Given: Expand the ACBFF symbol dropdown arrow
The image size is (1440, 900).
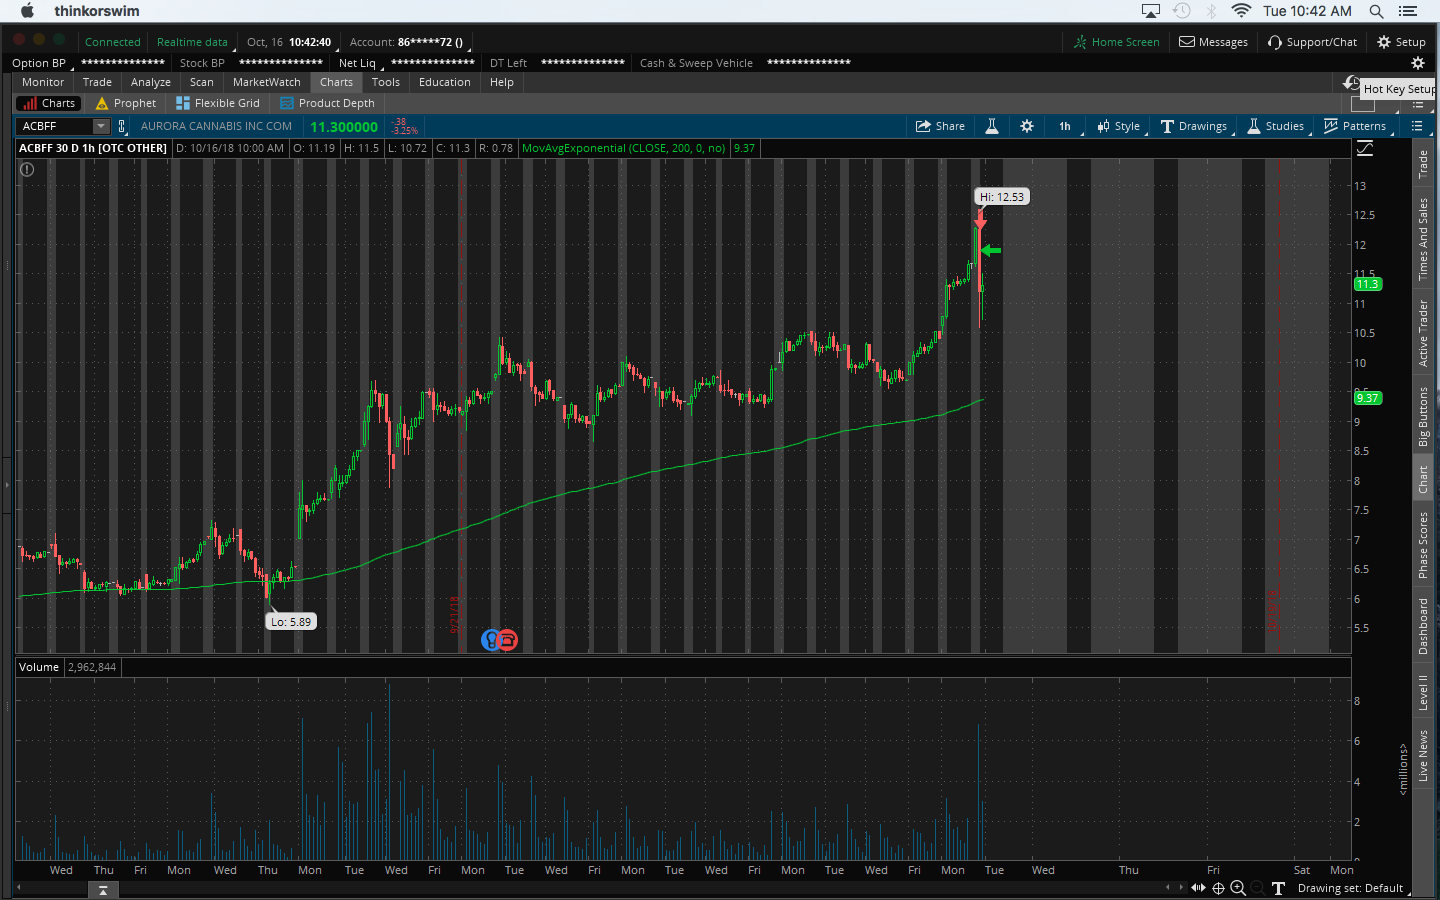Looking at the screenshot, I should click(101, 126).
